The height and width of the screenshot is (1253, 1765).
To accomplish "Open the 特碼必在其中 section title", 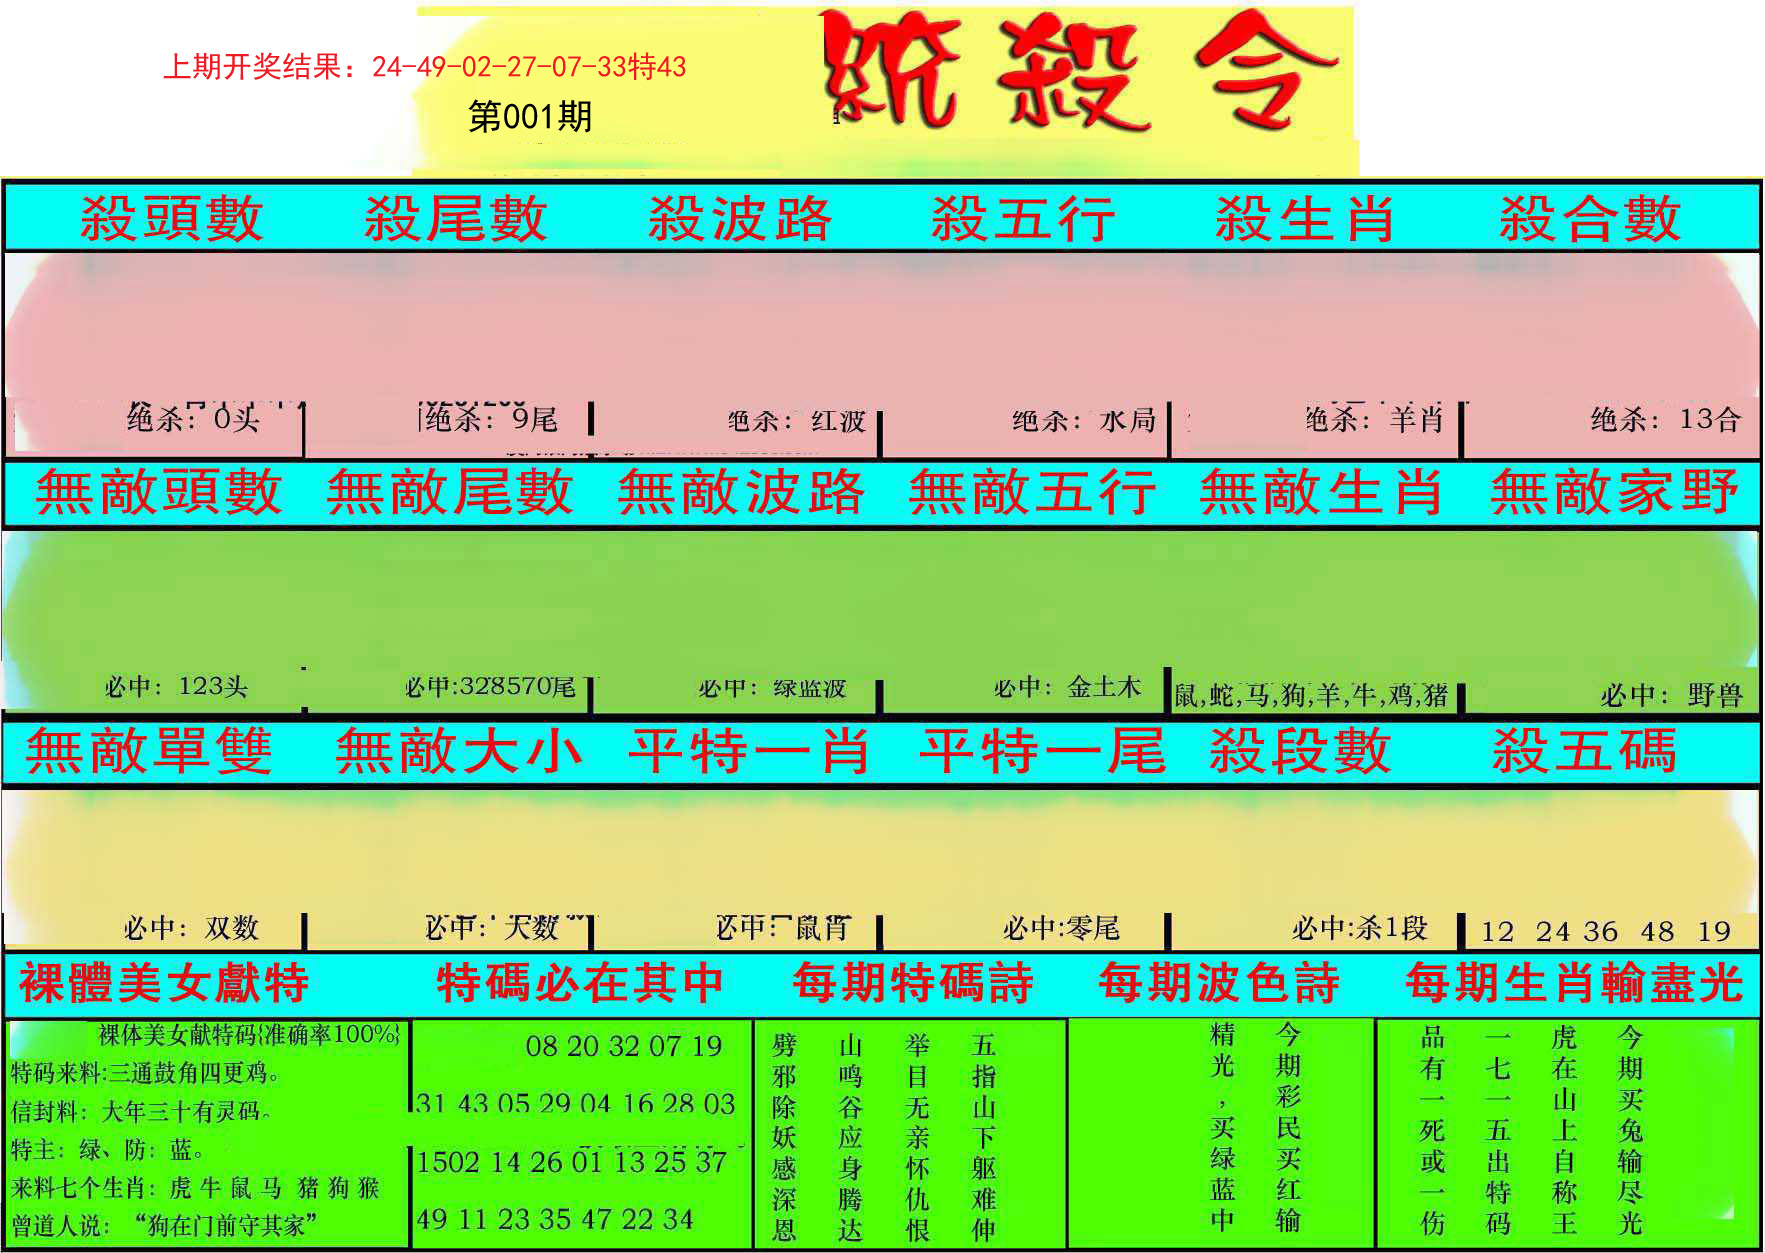I will [580, 983].
